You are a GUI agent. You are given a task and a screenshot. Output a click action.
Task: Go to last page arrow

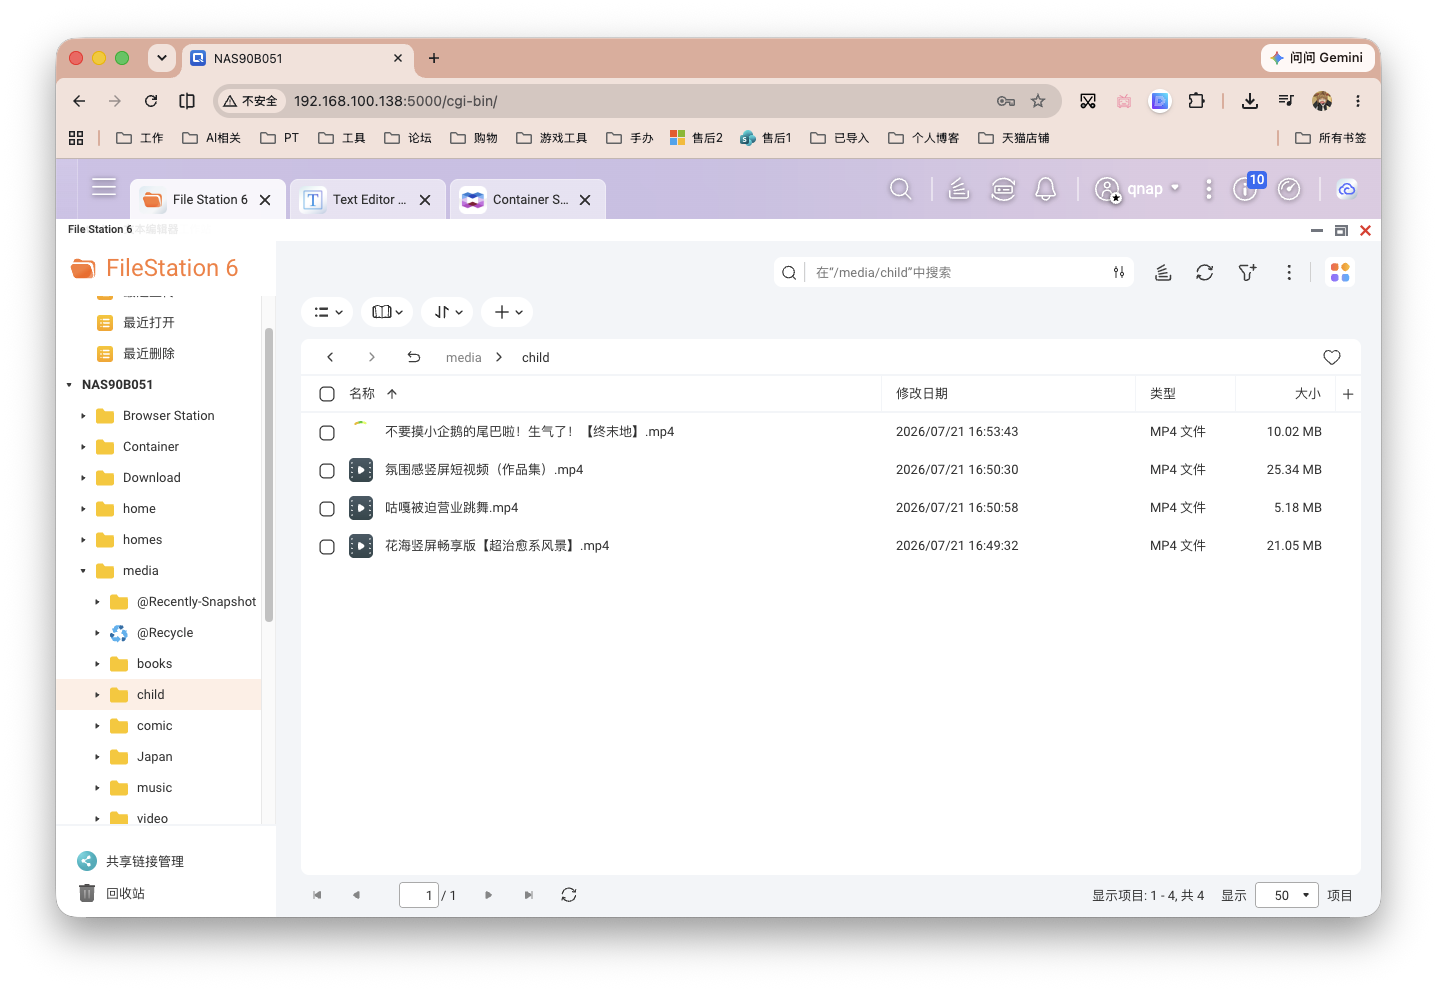click(x=529, y=895)
